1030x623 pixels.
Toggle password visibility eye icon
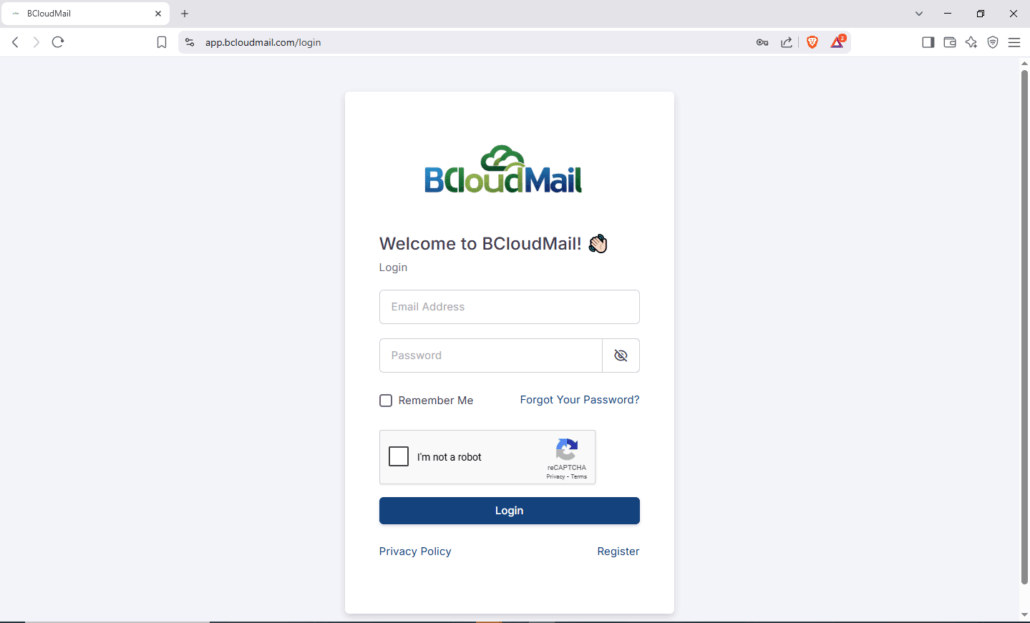tap(621, 356)
